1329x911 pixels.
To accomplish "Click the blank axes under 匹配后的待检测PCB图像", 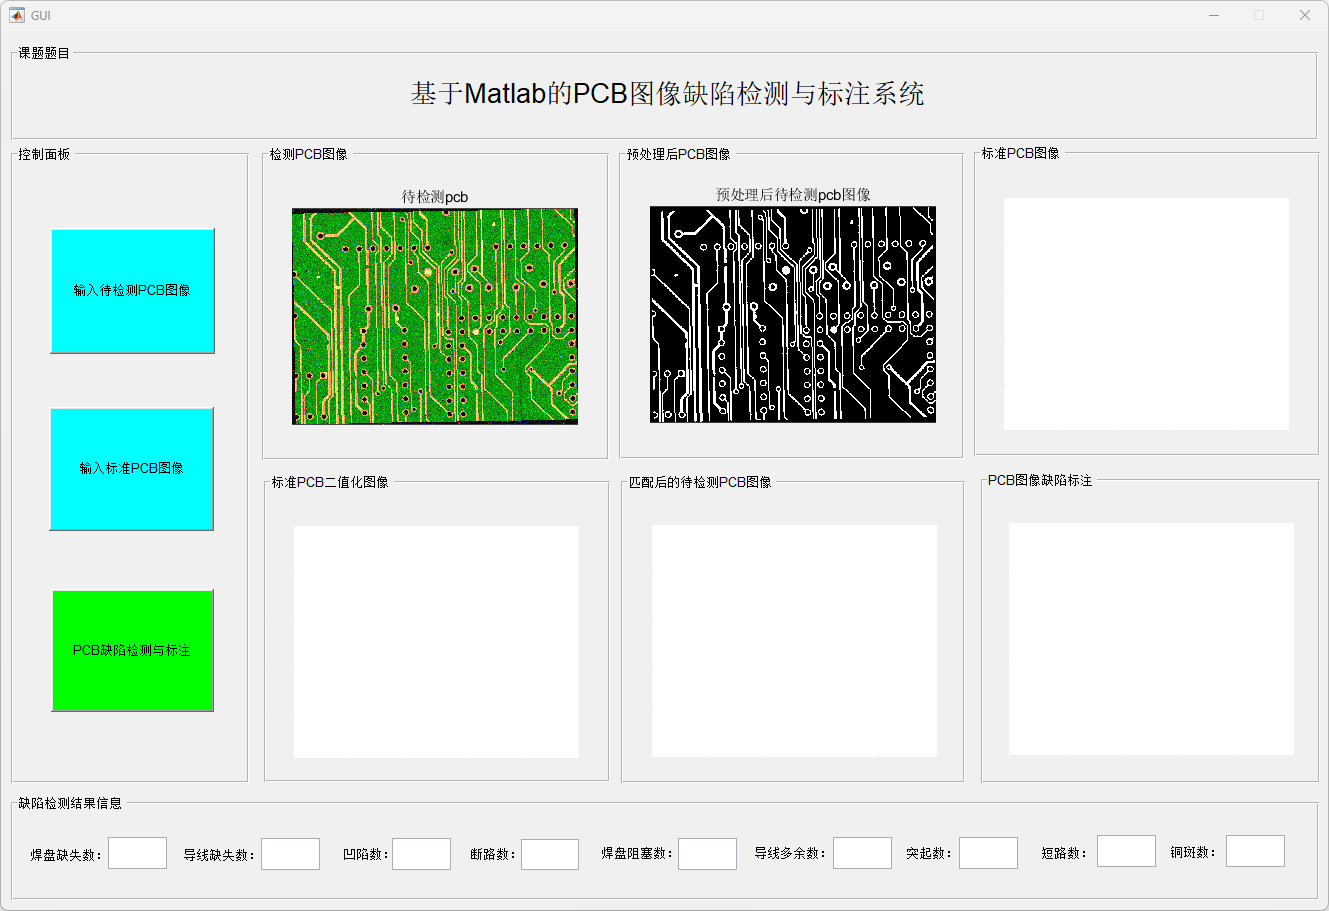I will 794,641.
